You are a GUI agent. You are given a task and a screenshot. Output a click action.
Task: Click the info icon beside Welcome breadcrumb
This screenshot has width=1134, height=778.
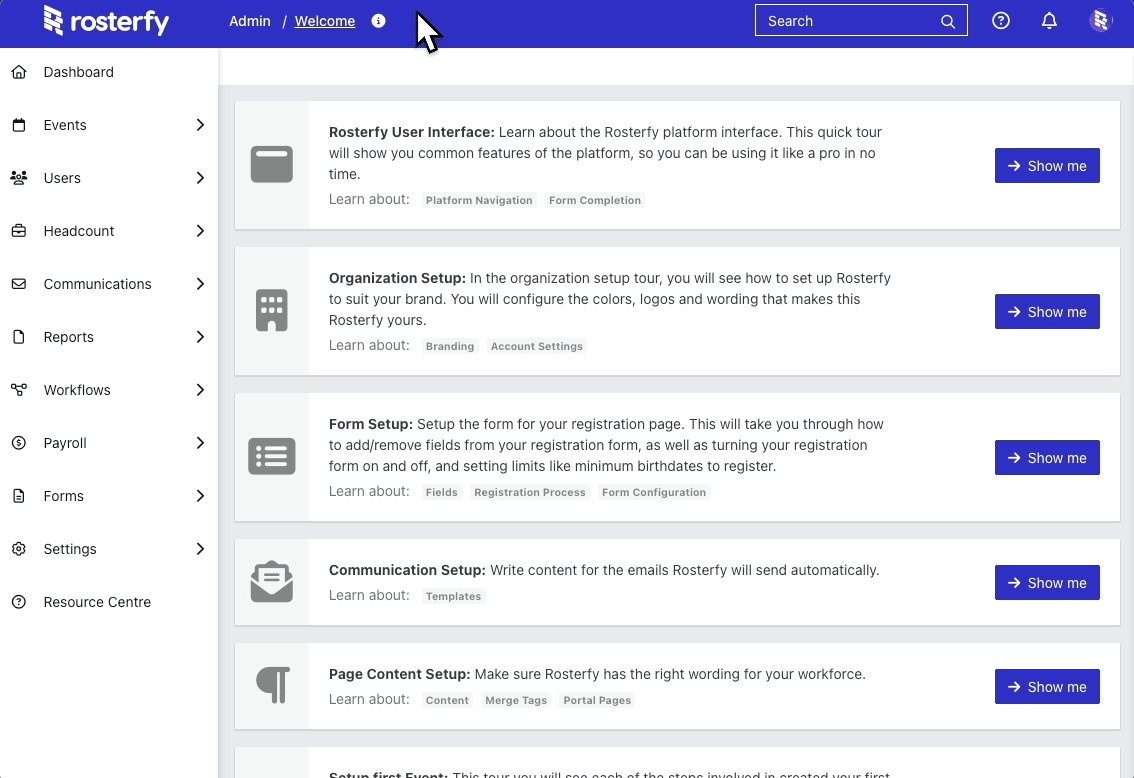[378, 21]
